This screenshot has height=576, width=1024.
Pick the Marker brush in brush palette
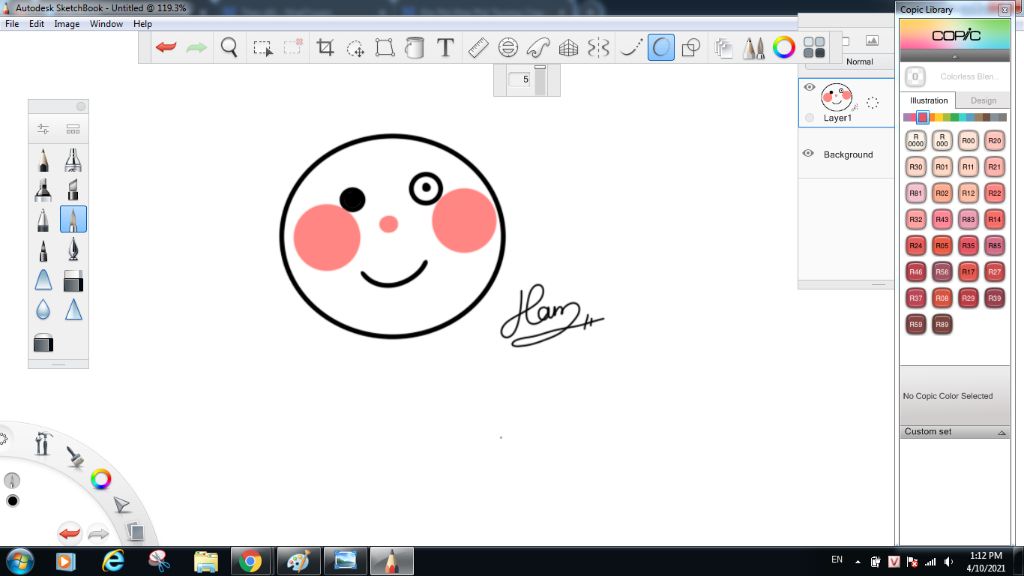[43, 189]
